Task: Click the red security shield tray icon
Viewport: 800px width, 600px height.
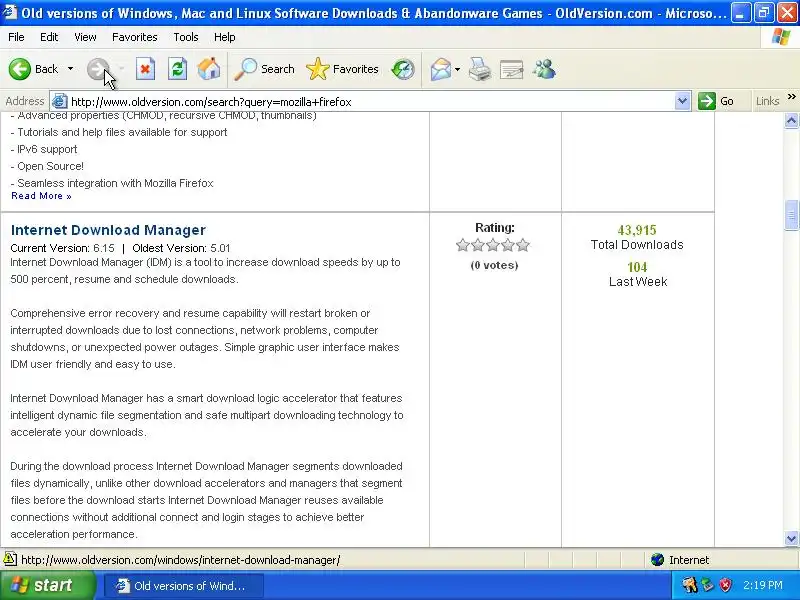Action: (x=726, y=585)
